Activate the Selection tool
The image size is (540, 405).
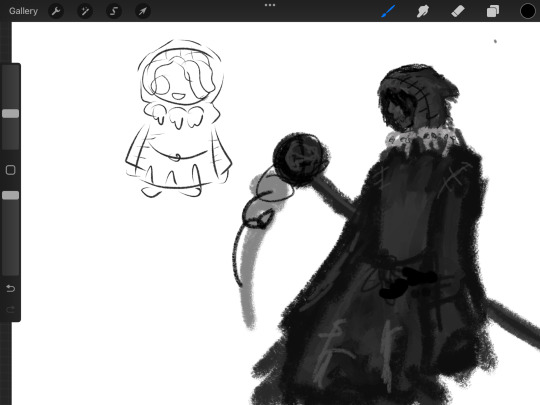pos(114,11)
